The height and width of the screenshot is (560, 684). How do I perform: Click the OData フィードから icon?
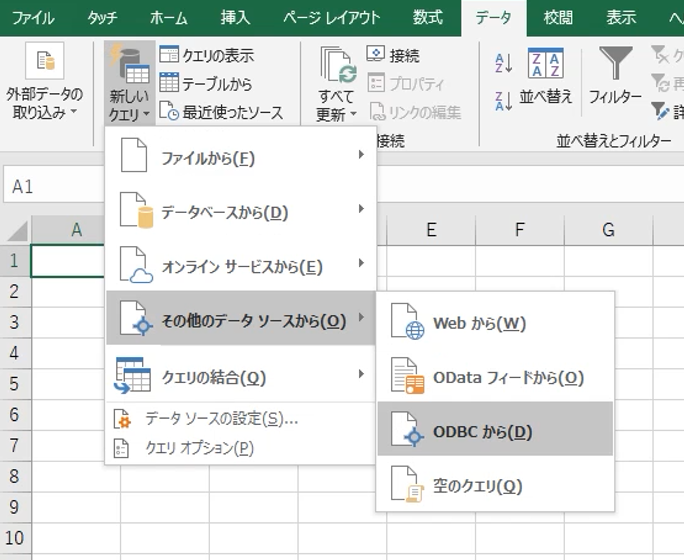[407, 376]
